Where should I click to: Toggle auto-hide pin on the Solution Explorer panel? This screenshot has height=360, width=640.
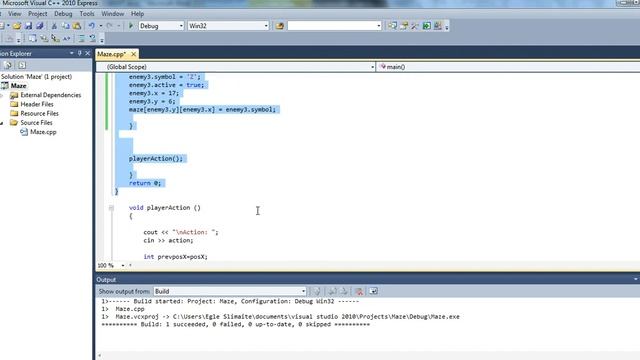80,53
